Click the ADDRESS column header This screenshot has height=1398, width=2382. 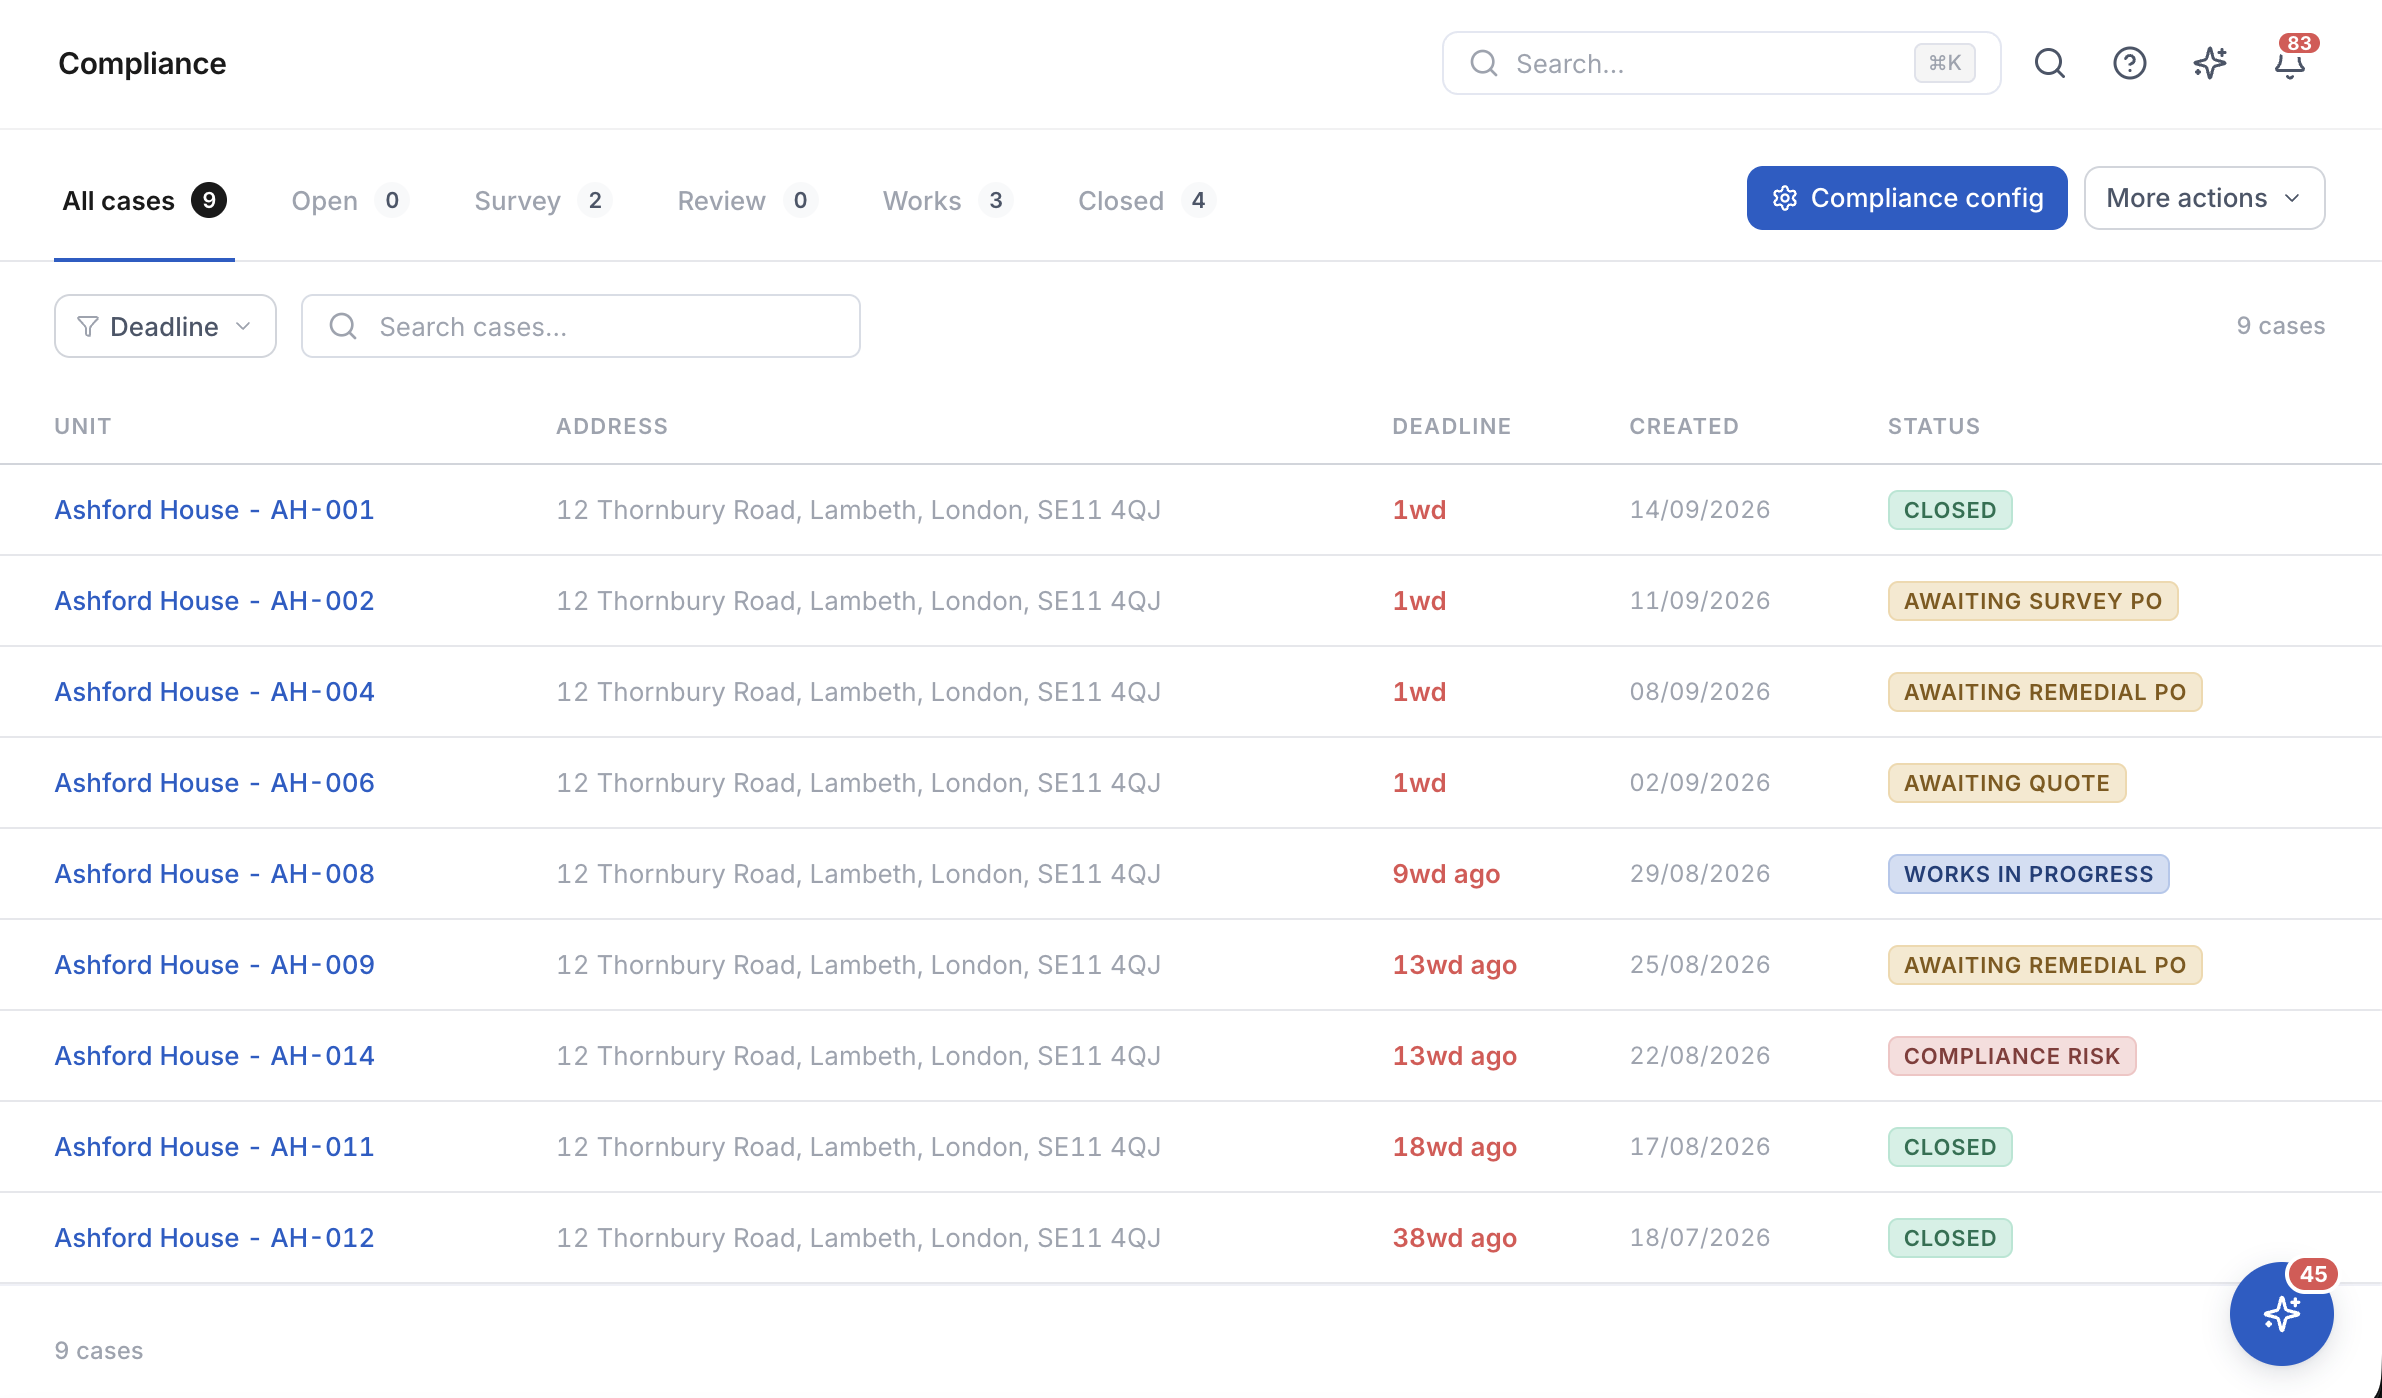point(612,426)
